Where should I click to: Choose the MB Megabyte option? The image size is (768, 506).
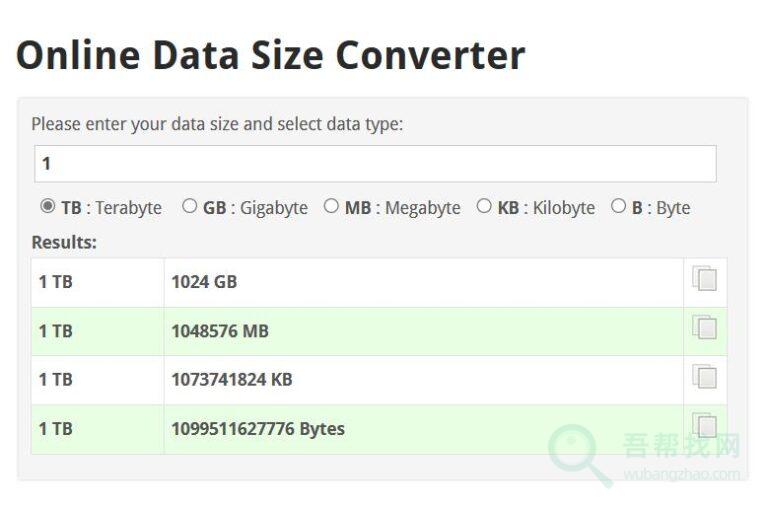pos(331,207)
